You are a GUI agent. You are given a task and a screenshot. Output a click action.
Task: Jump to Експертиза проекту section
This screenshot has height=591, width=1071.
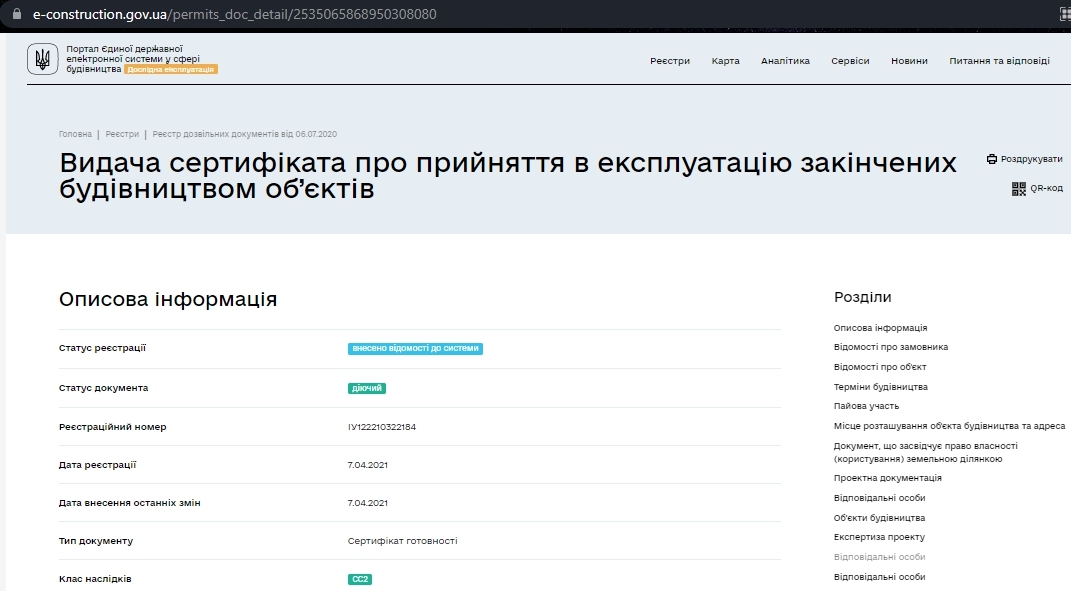tap(879, 537)
